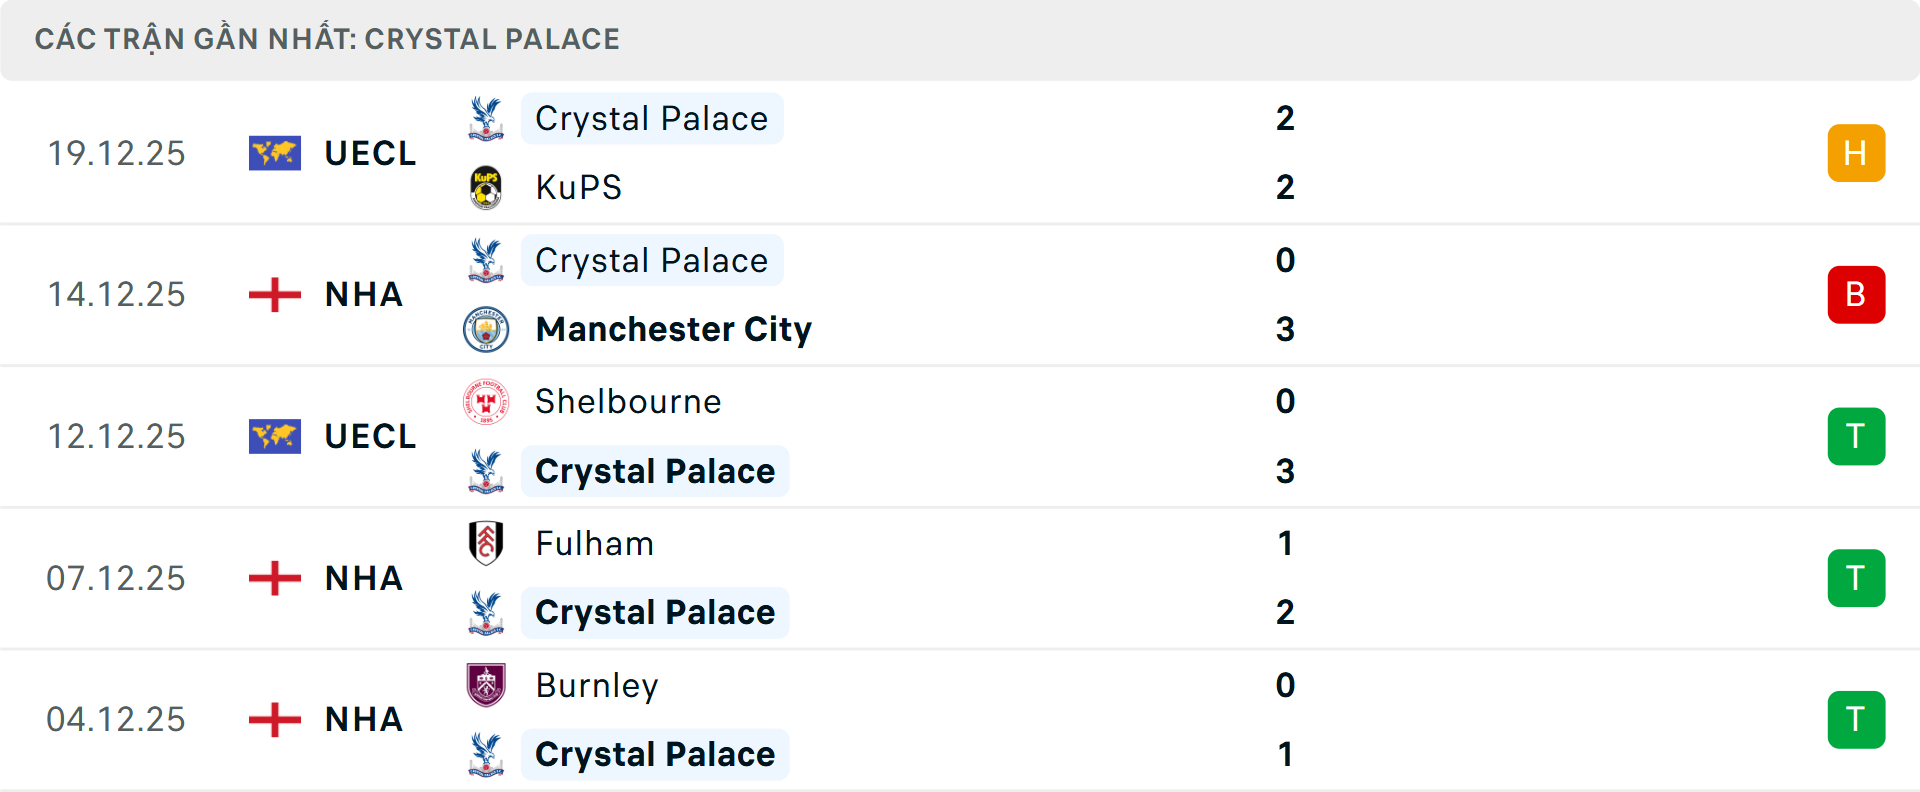The image size is (1920, 792).
Task: Click the UECL competition icon for Shelbourne match
Action: point(274,436)
